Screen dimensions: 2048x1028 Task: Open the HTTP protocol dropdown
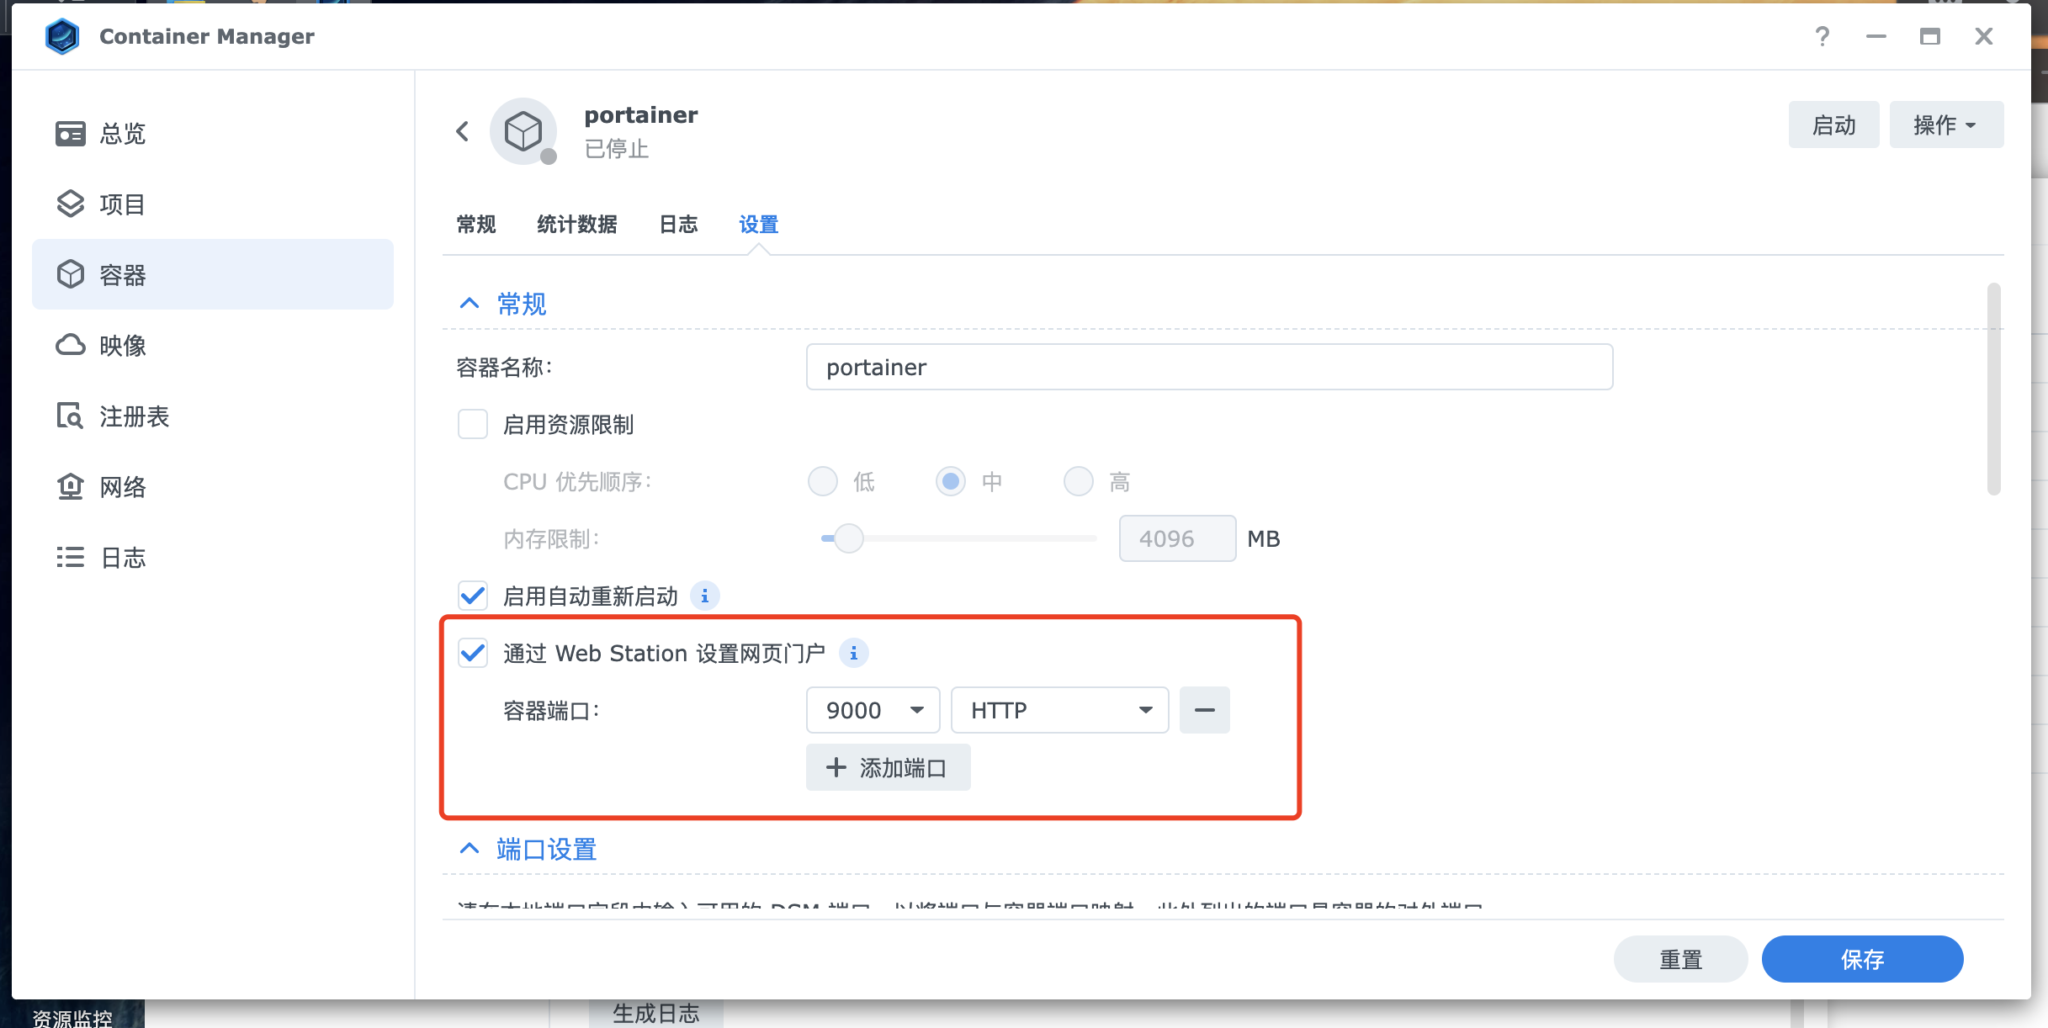pos(1059,709)
